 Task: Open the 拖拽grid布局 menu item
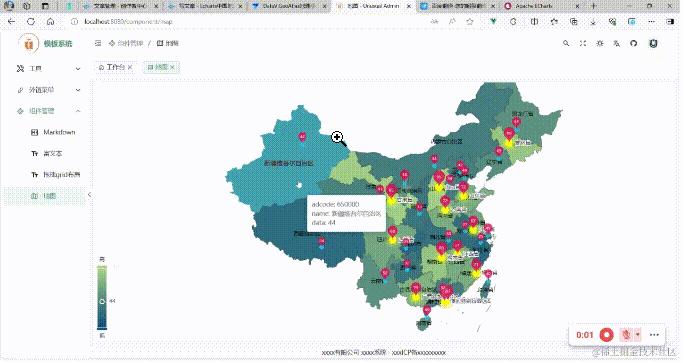pos(45,174)
